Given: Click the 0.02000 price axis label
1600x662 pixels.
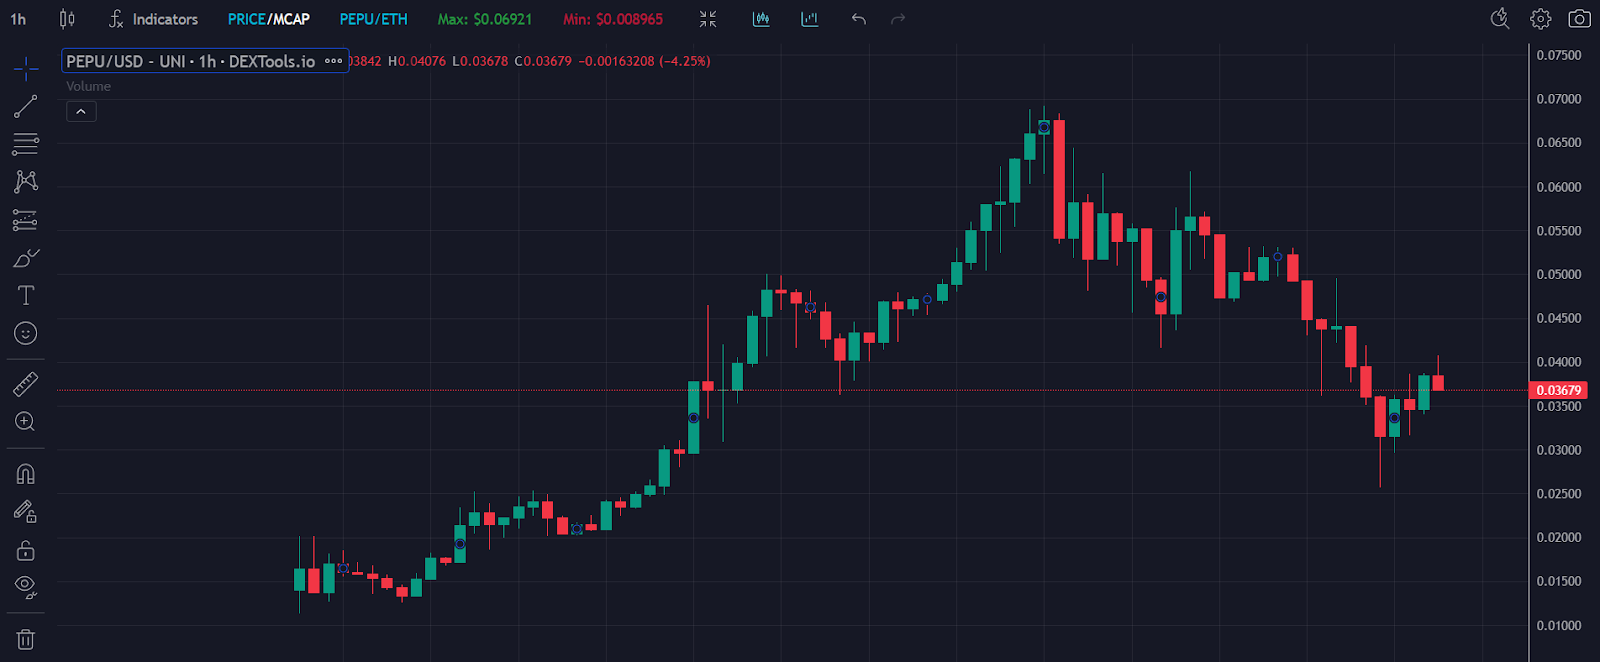Looking at the screenshot, I should click(x=1559, y=537).
